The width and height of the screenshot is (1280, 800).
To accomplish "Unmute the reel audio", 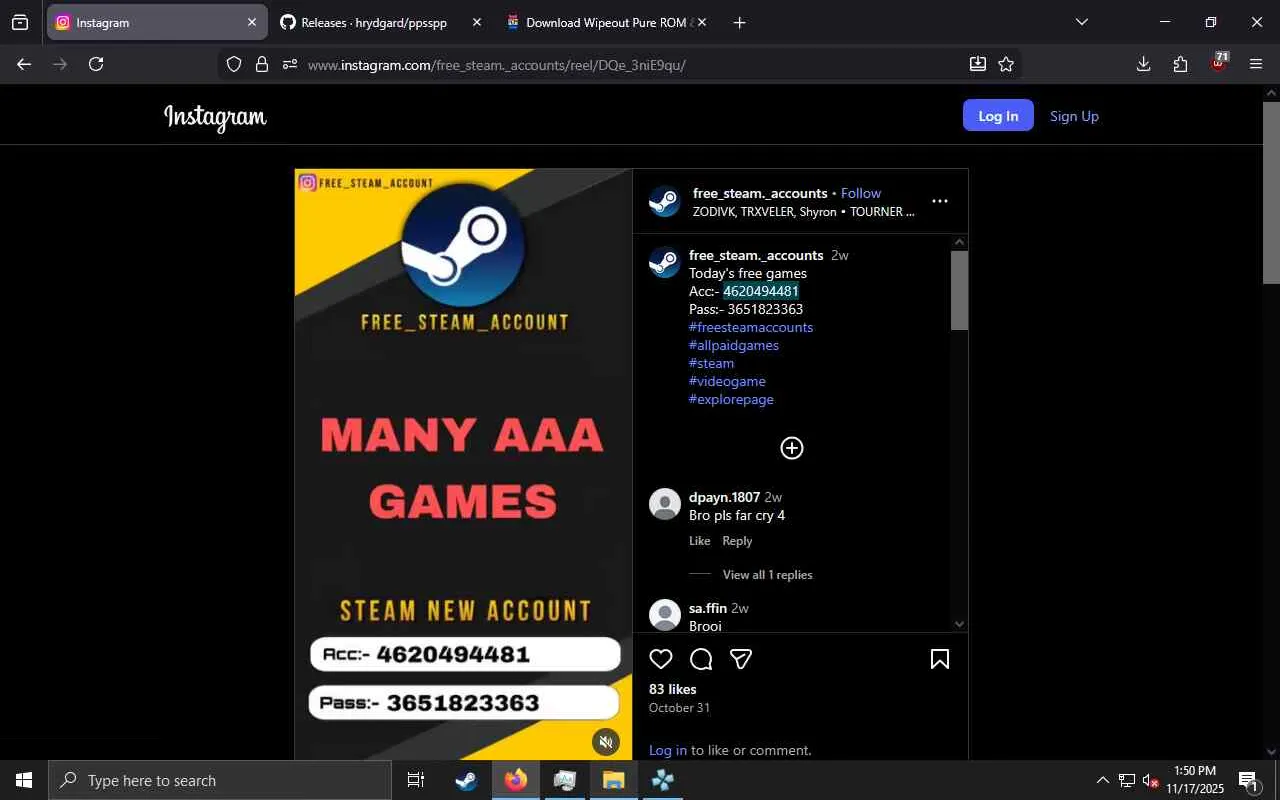I will 605,741.
